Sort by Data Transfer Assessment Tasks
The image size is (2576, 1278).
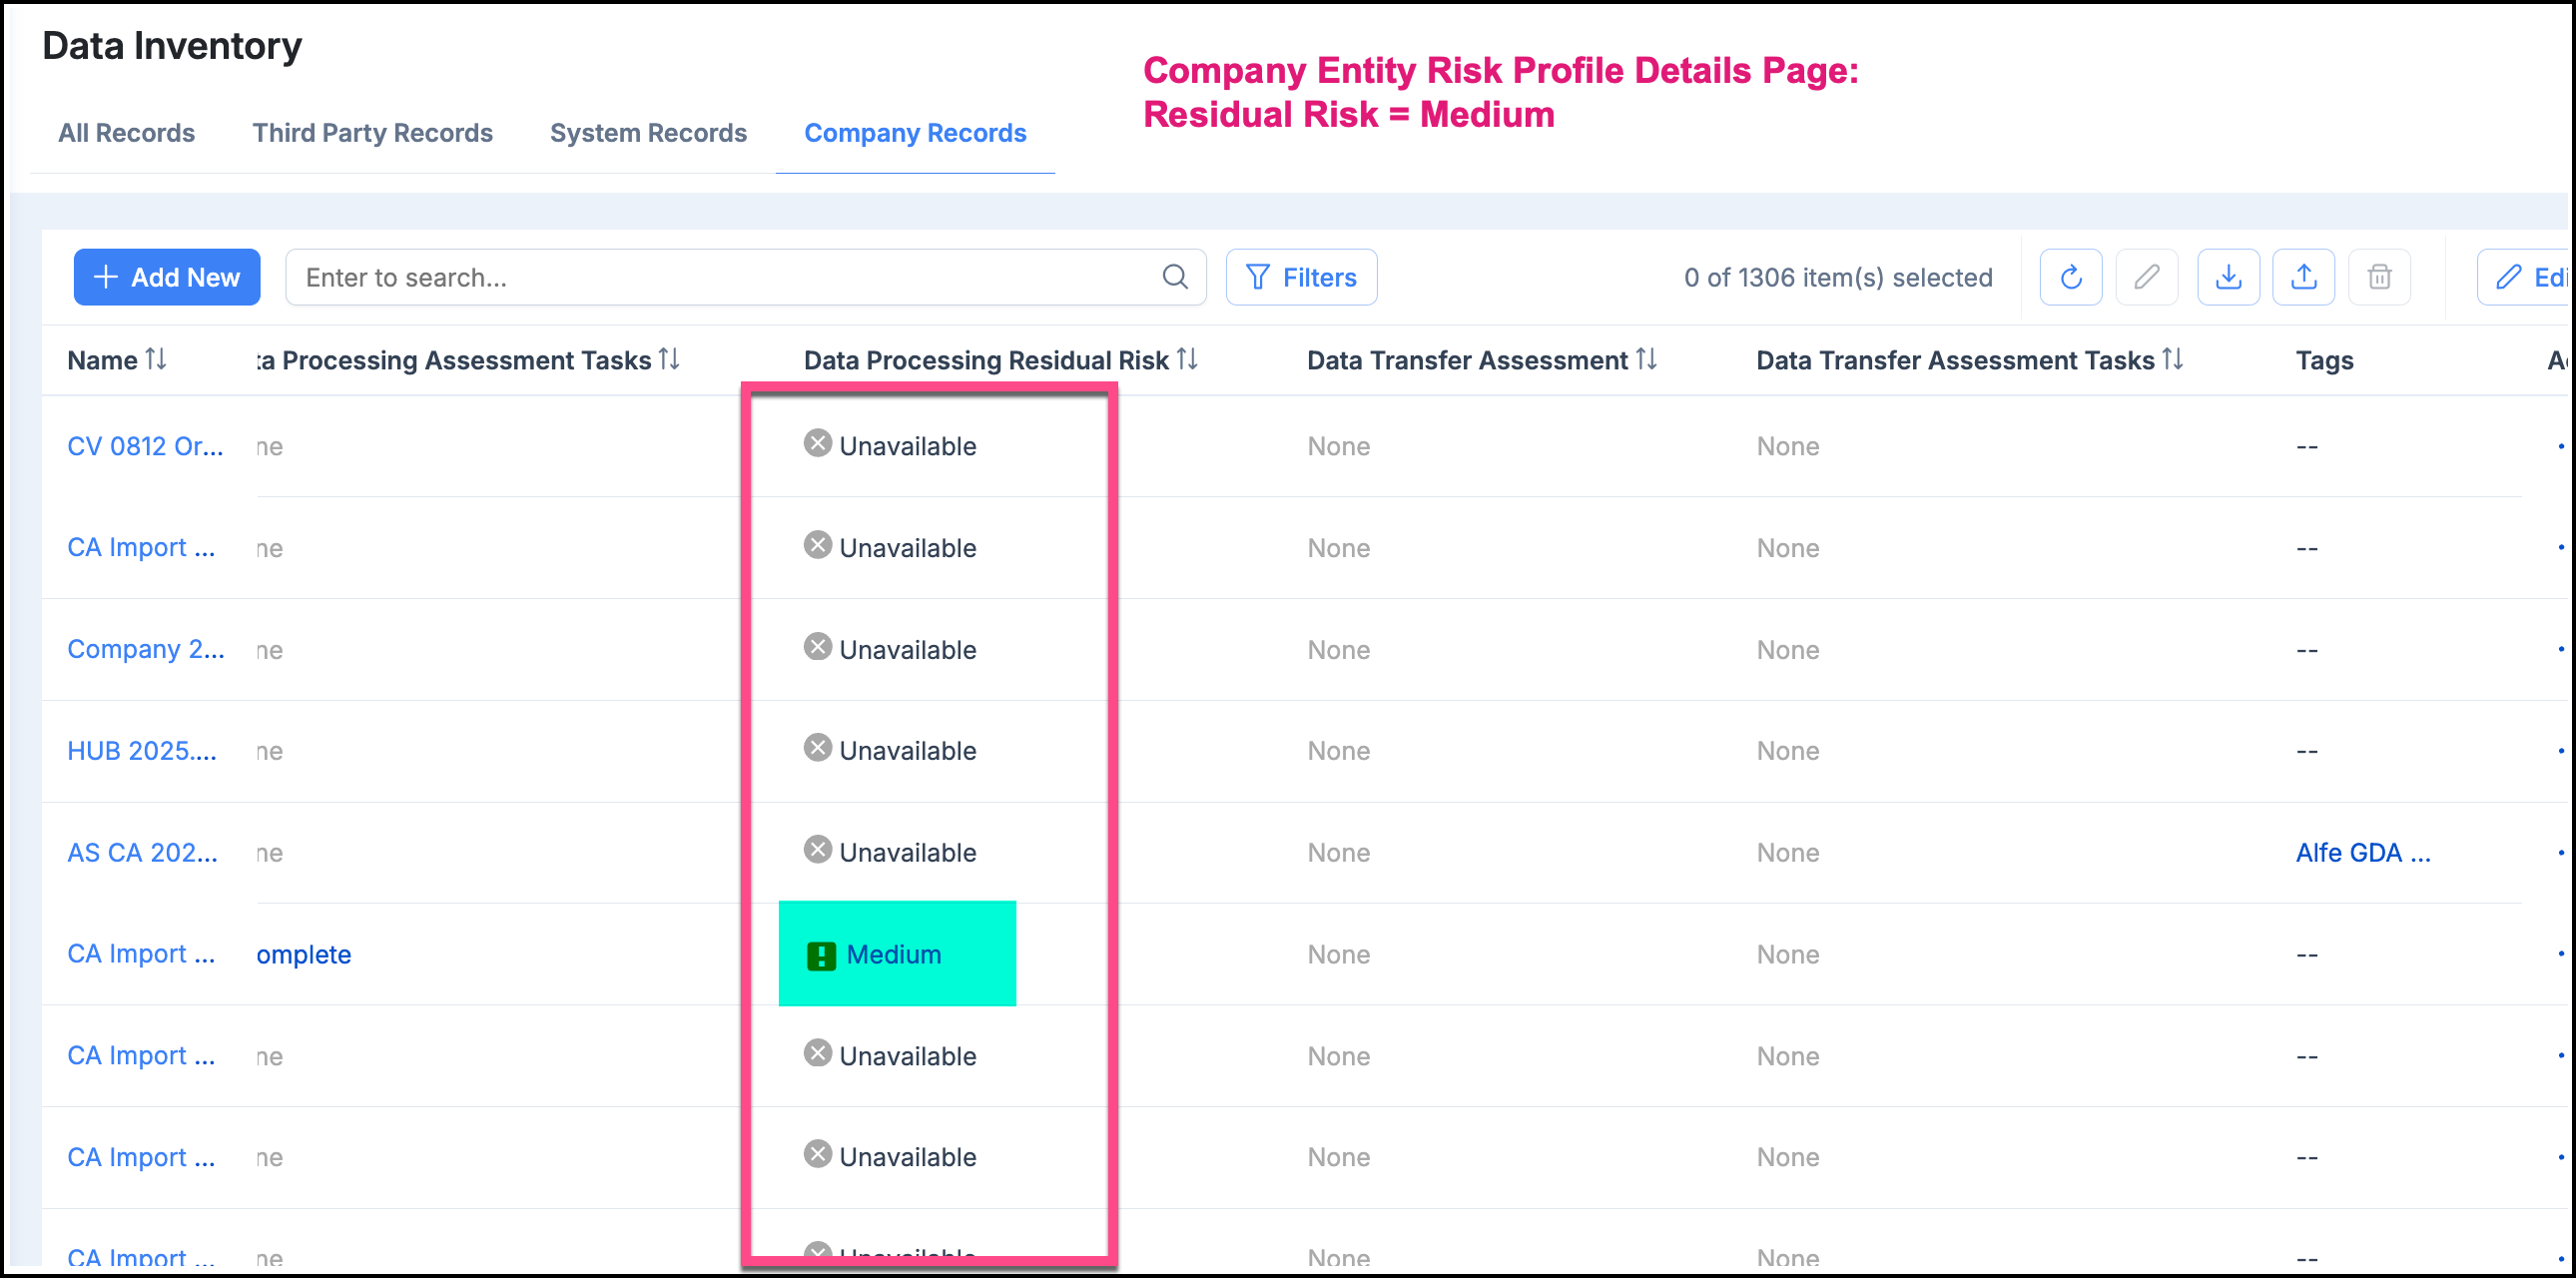click(2172, 359)
